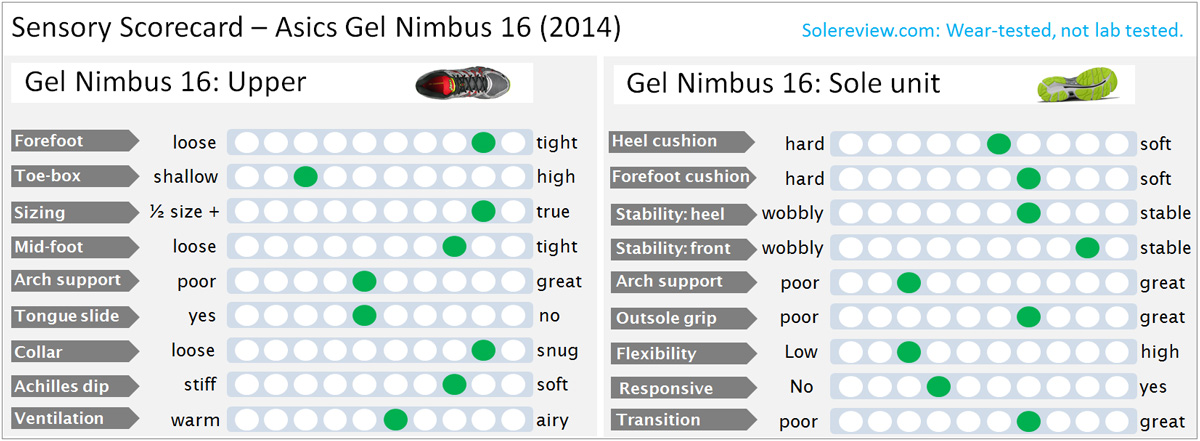
Task: Click the Sensory Scorecard title text
Action: [316, 29]
